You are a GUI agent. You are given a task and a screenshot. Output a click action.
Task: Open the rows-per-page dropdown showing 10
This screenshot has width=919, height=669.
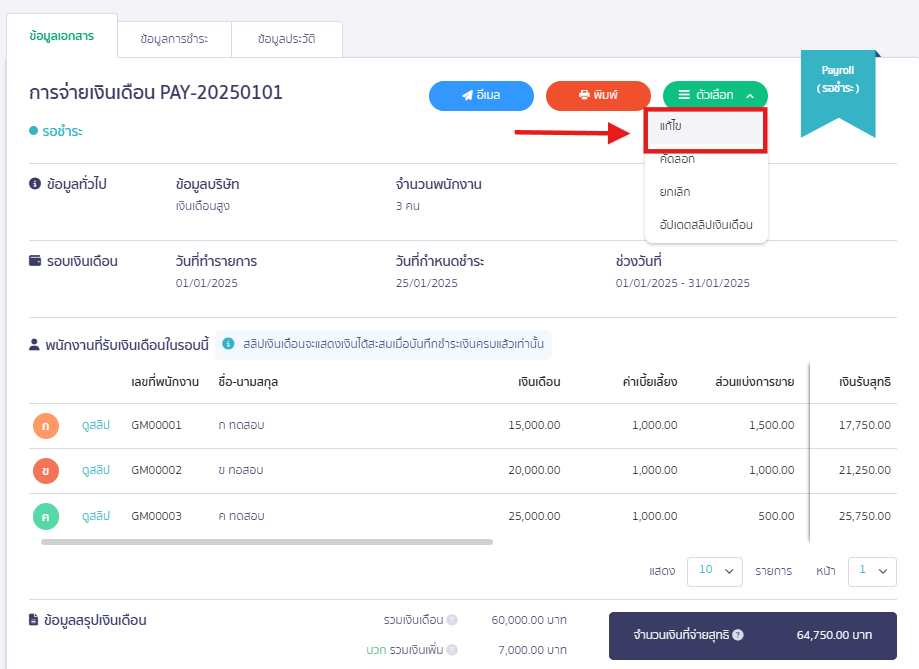714,570
